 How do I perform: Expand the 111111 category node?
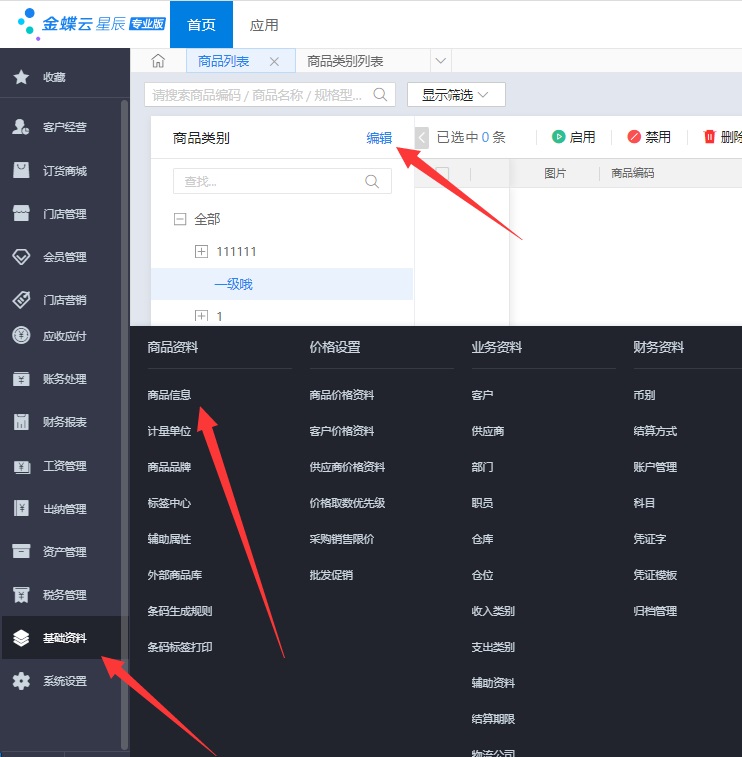[x=201, y=251]
